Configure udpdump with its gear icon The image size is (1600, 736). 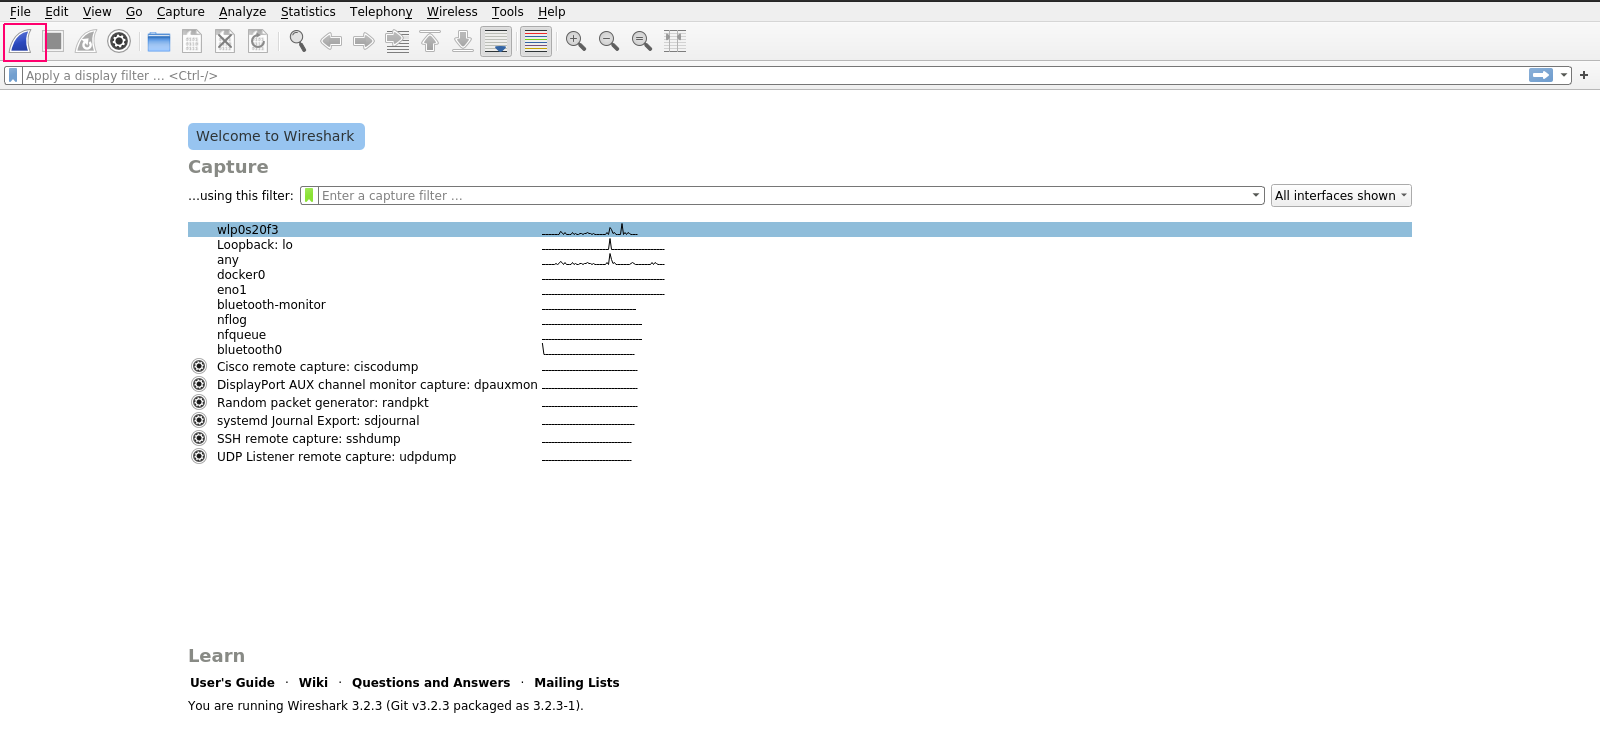[199, 456]
